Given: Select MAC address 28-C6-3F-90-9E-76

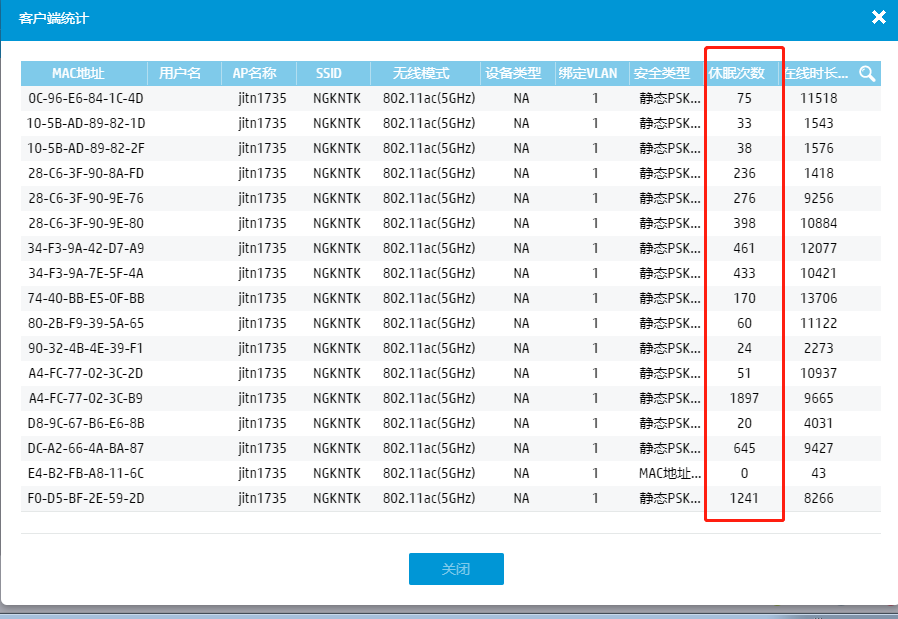Looking at the screenshot, I should click(86, 199).
